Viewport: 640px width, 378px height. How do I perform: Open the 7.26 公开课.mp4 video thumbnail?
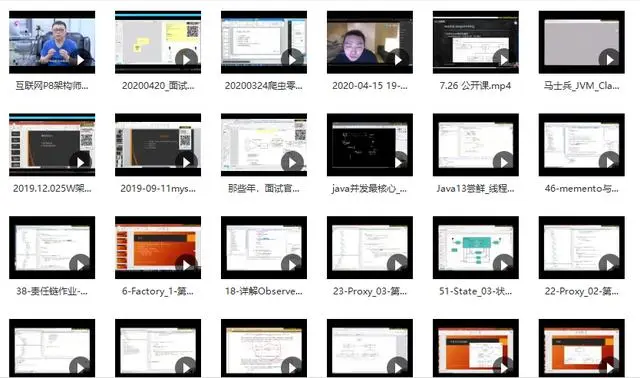[x=476, y=42]
